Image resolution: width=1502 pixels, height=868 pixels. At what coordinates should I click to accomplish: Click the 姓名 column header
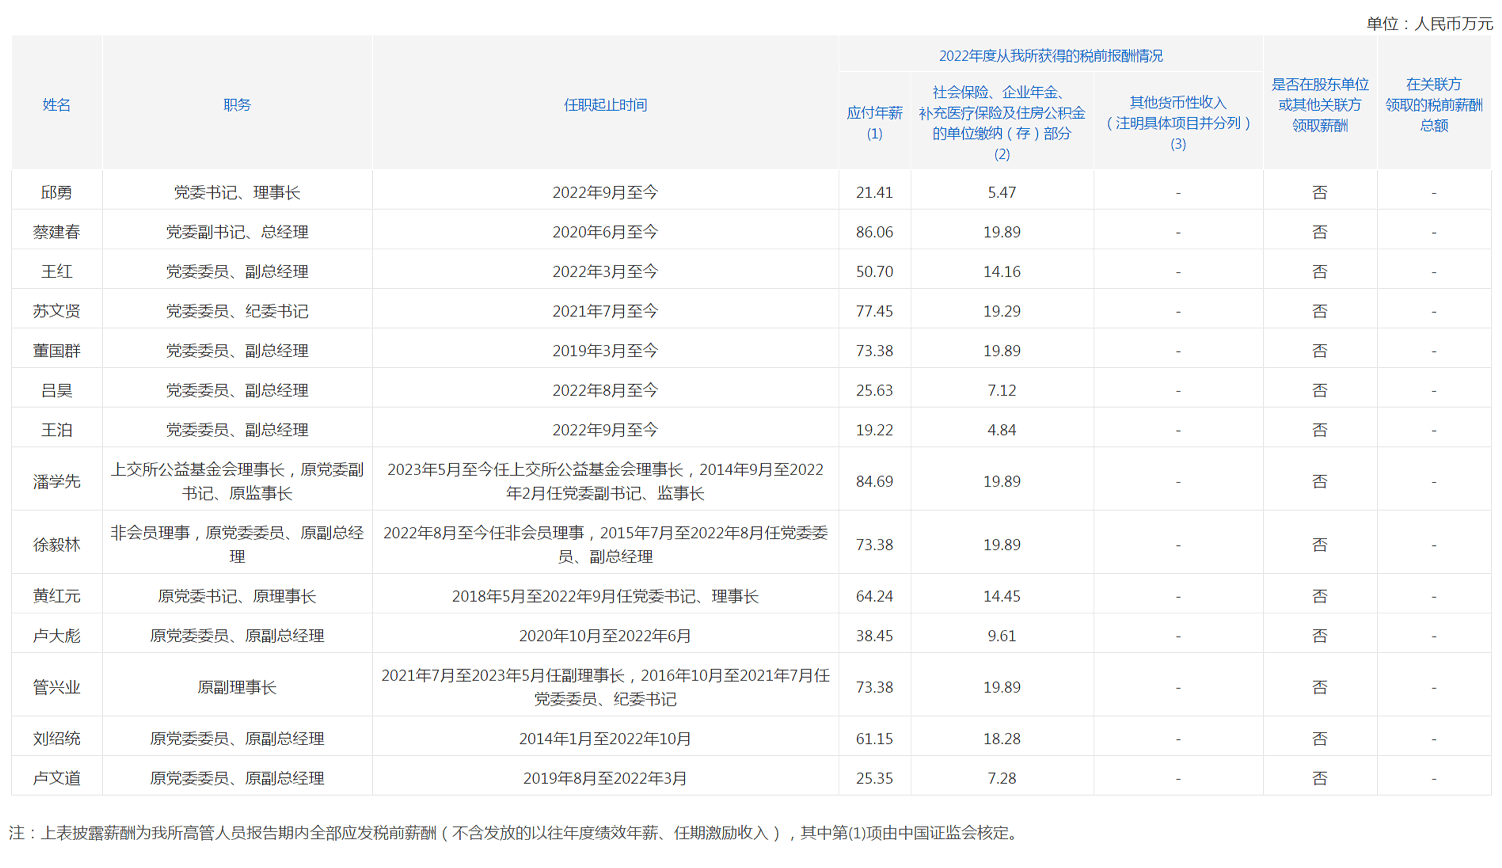coord(57,105)
